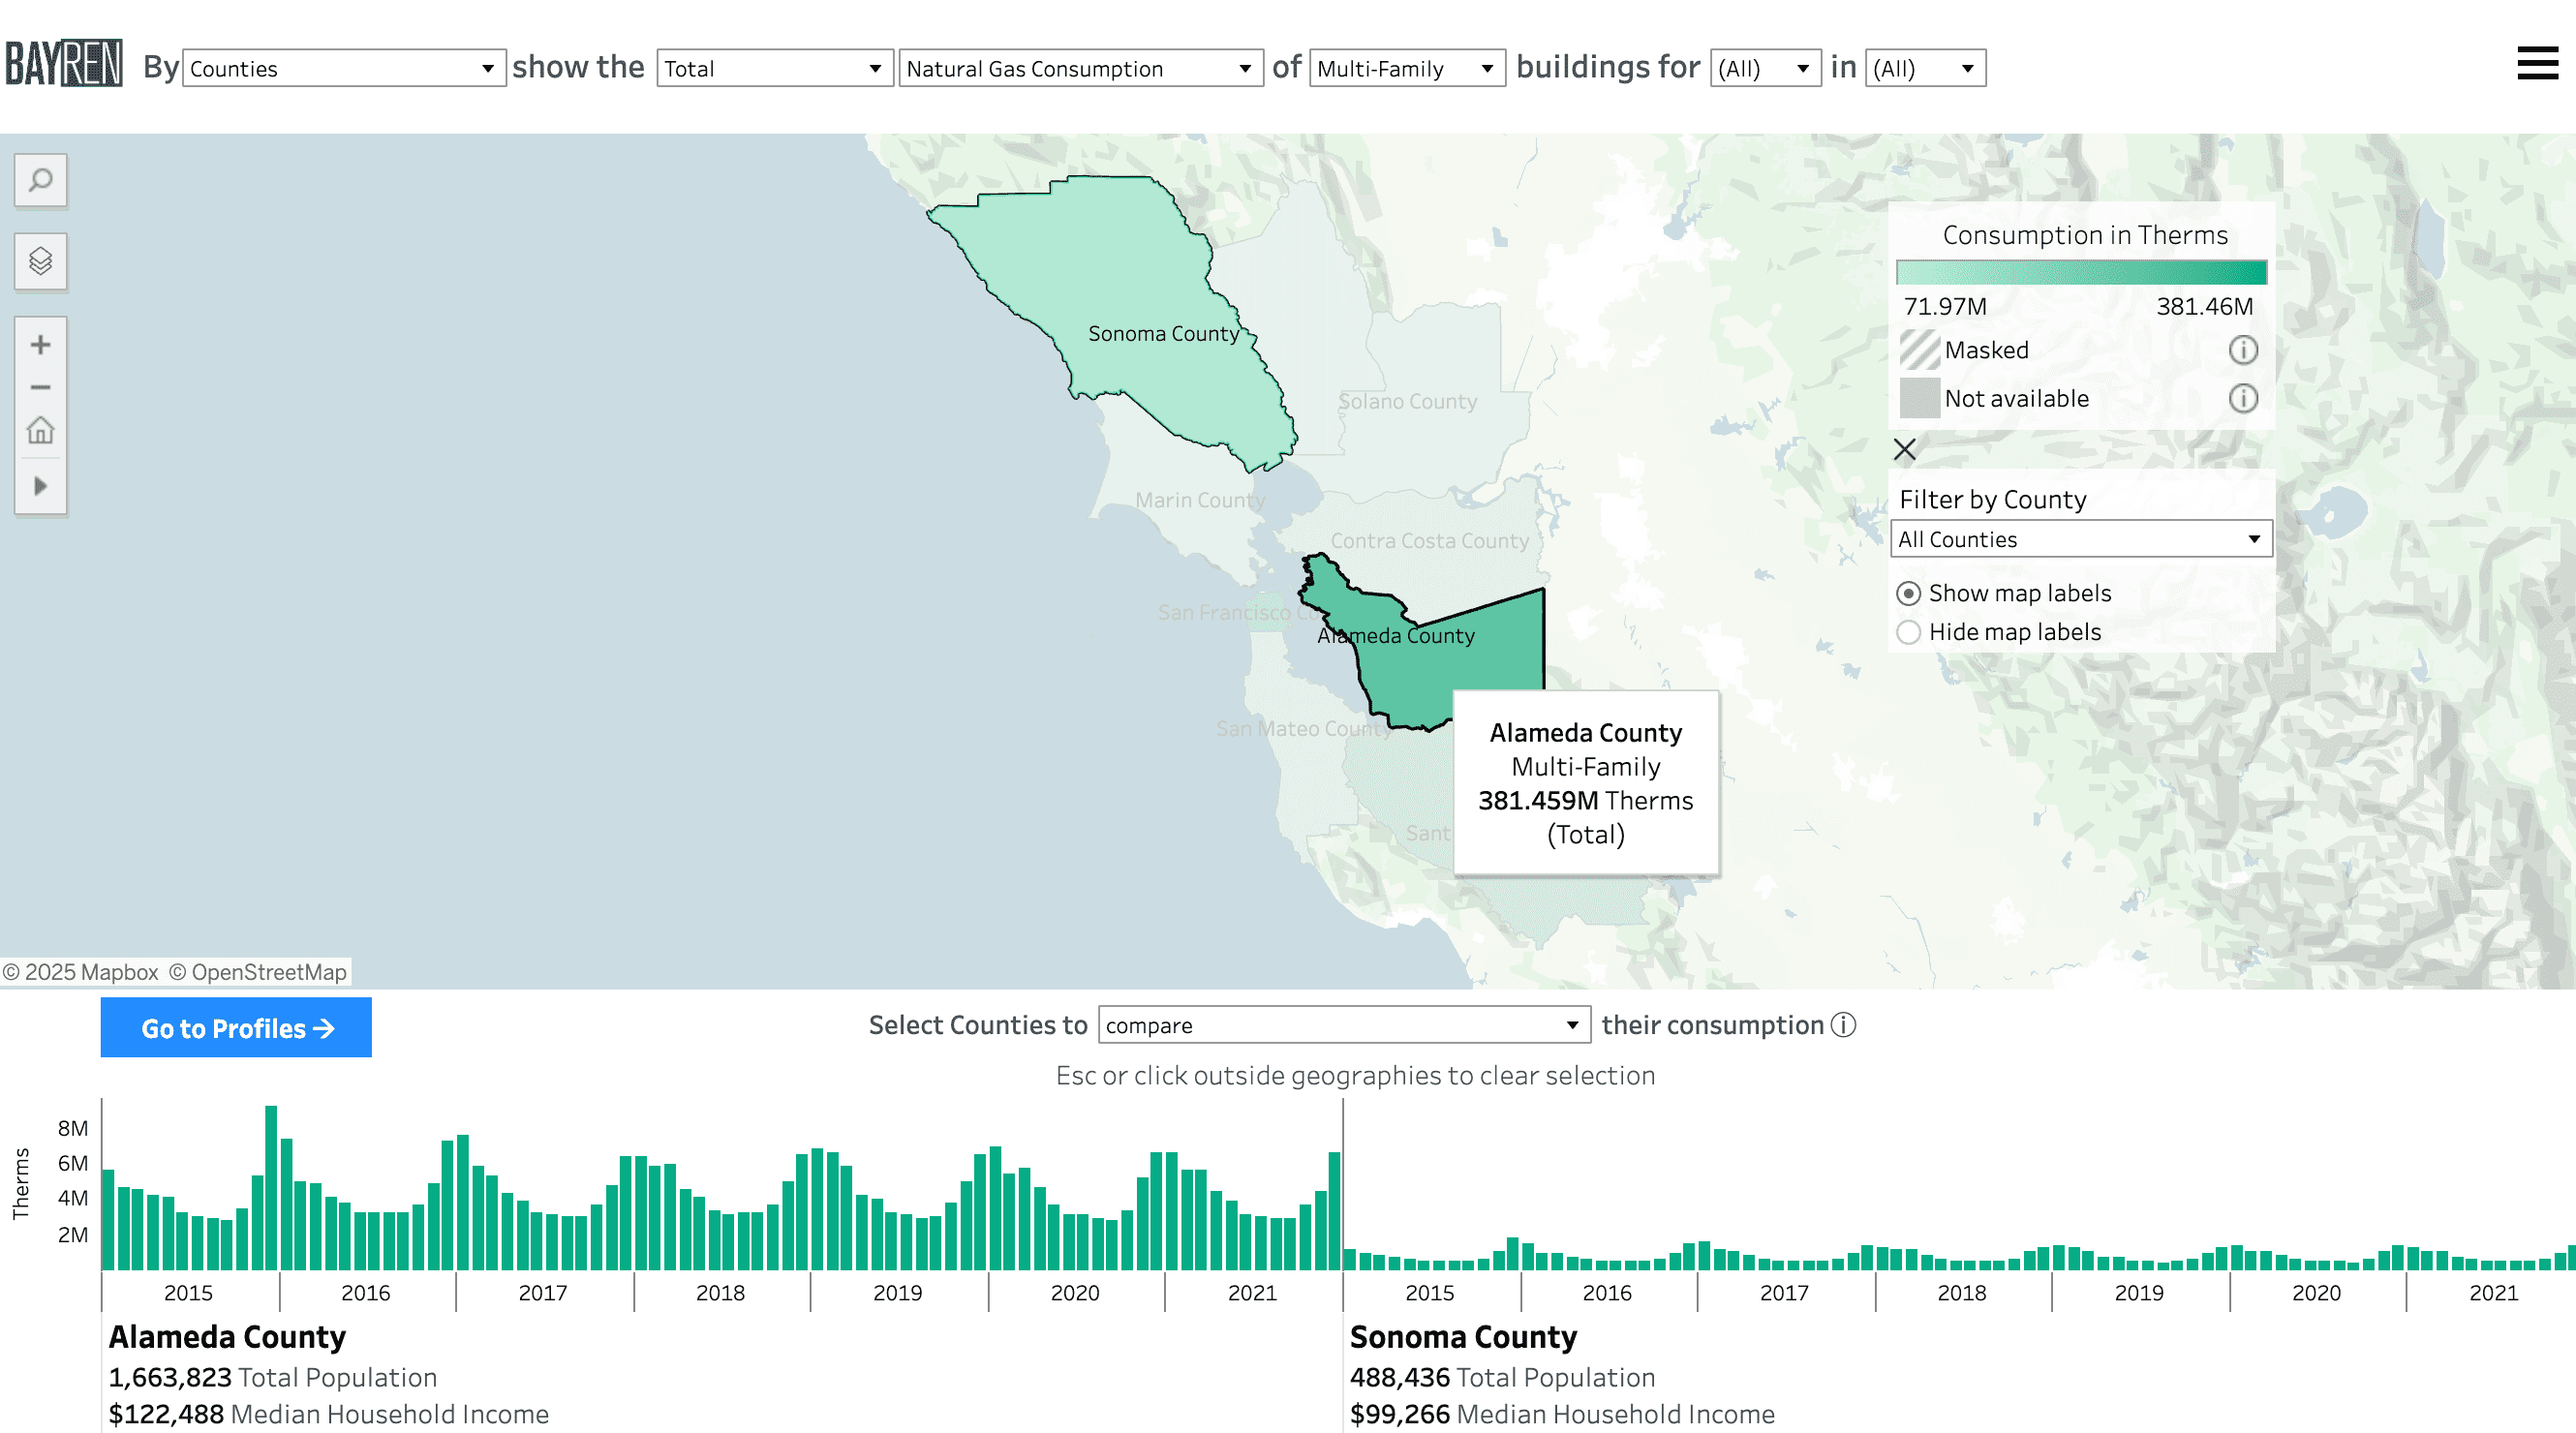Open the map layers control

(x=41, y=261)
